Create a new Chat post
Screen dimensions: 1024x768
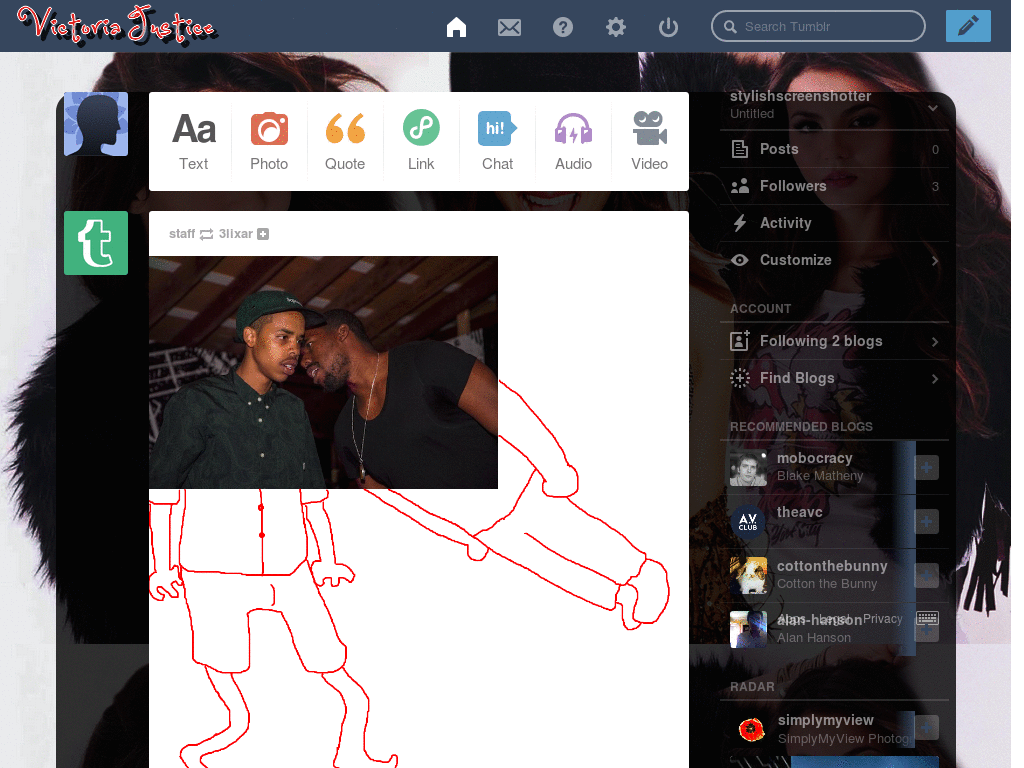tap(497, 141)
